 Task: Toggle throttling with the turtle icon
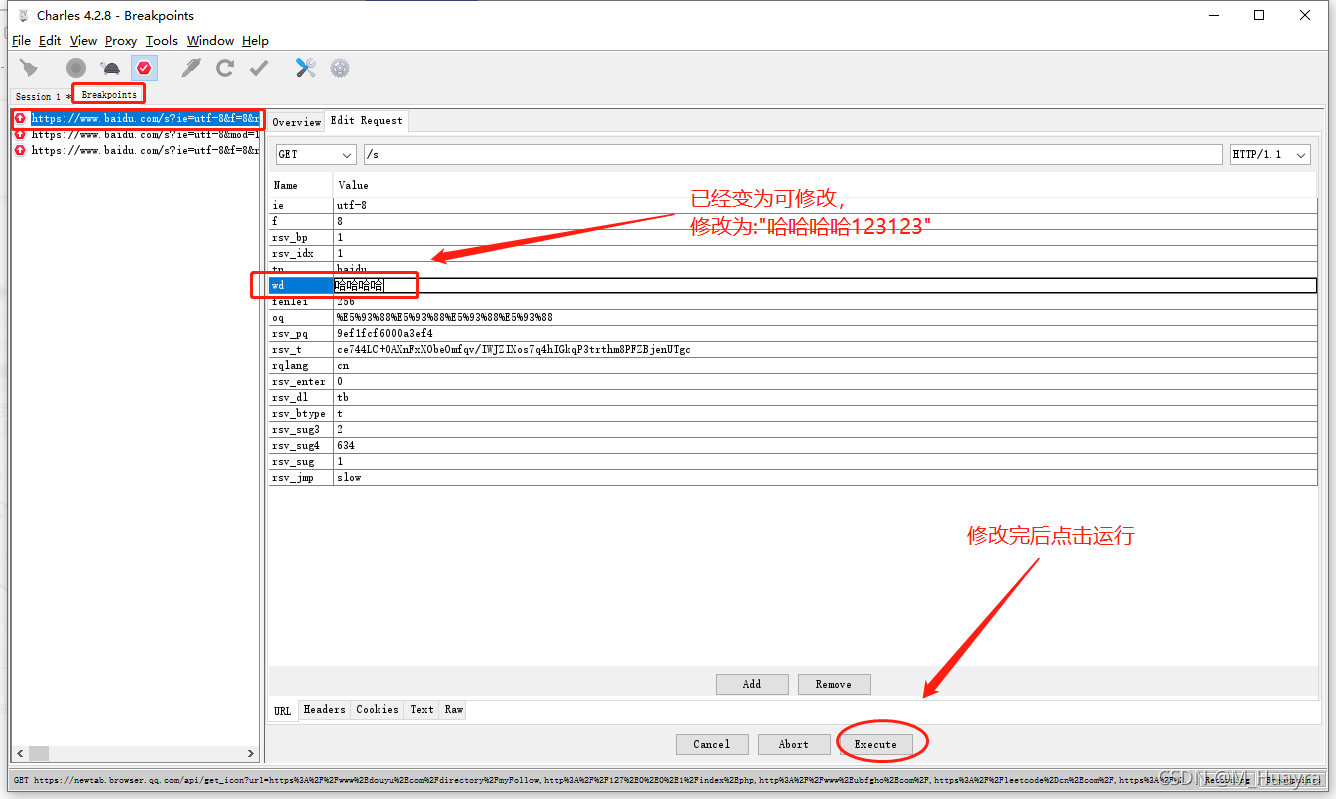click(110, 68)
